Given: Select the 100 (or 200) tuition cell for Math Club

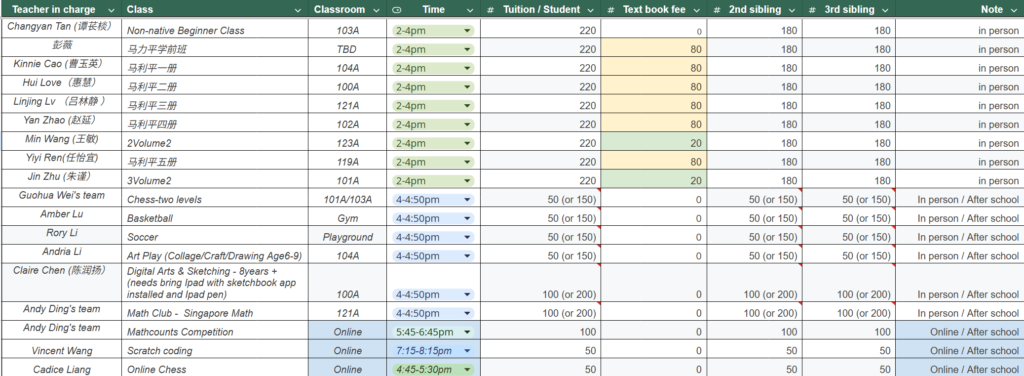Looking at the screenshot, I should 541,311.
